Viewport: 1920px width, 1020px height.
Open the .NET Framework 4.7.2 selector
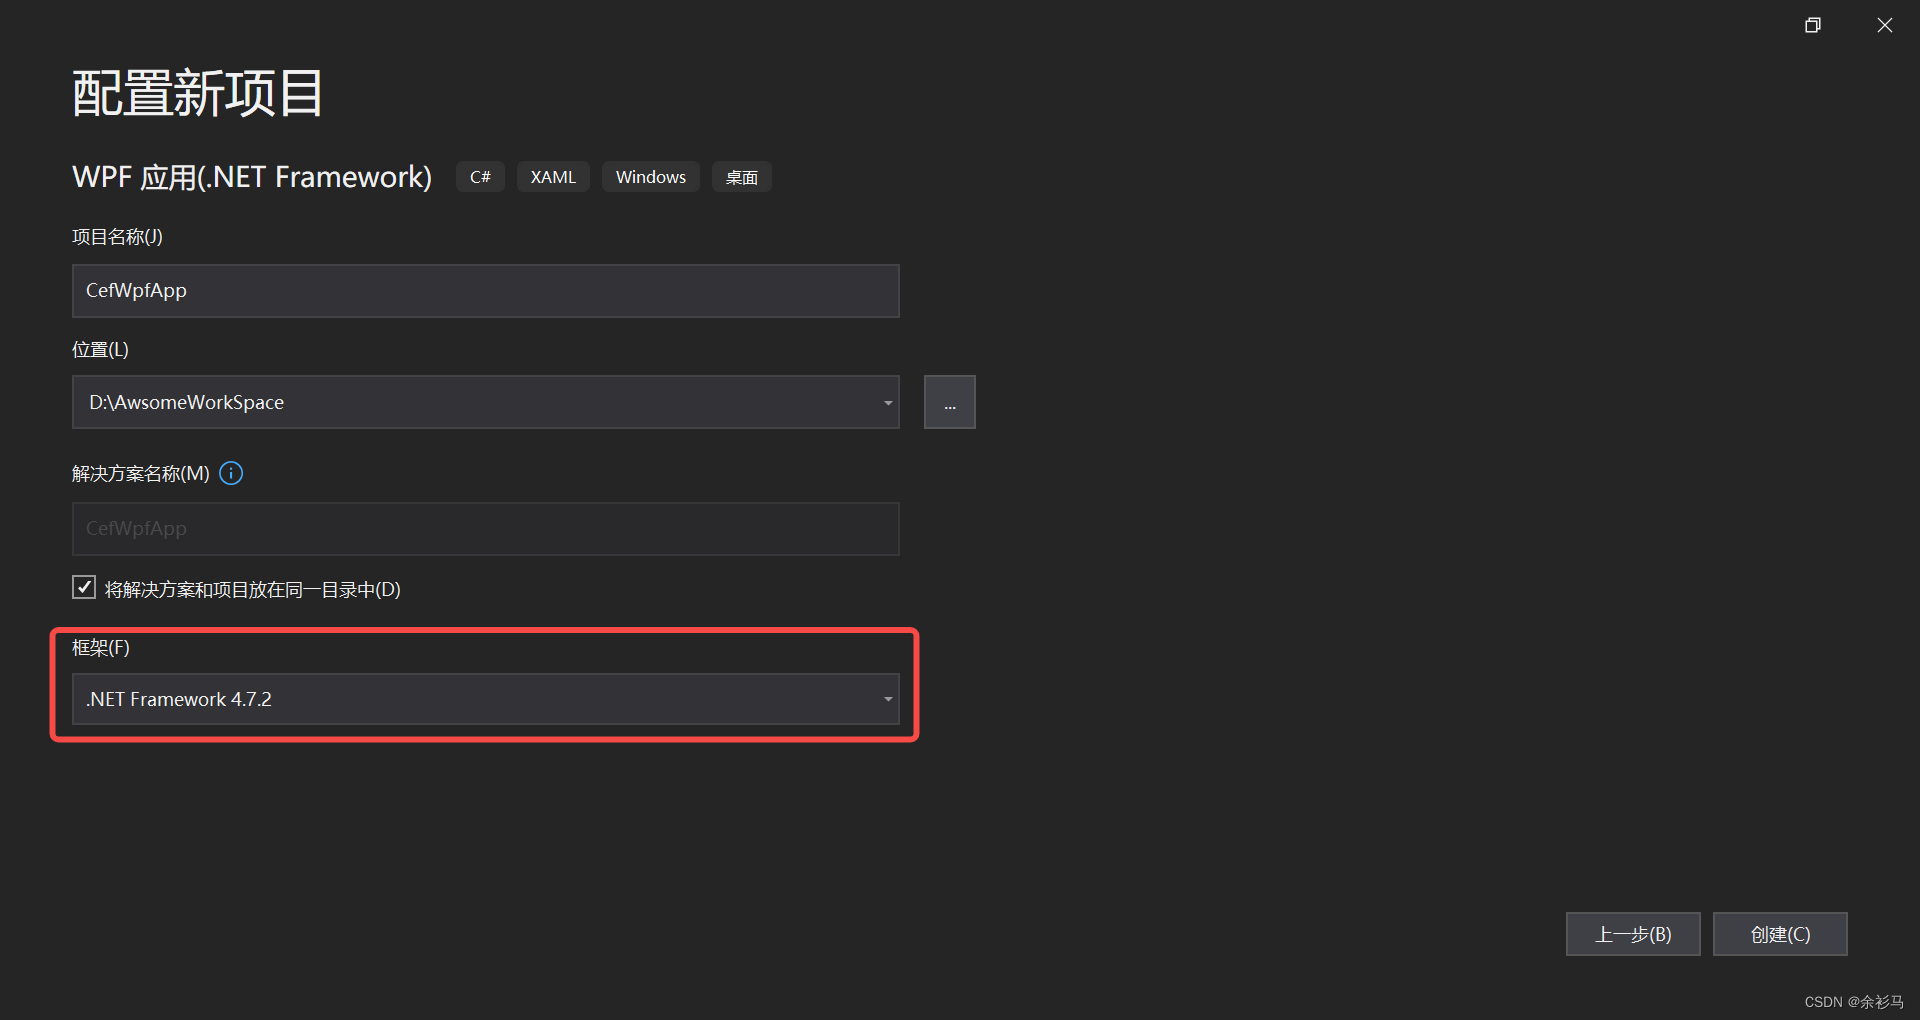click(x=485, y=698)
